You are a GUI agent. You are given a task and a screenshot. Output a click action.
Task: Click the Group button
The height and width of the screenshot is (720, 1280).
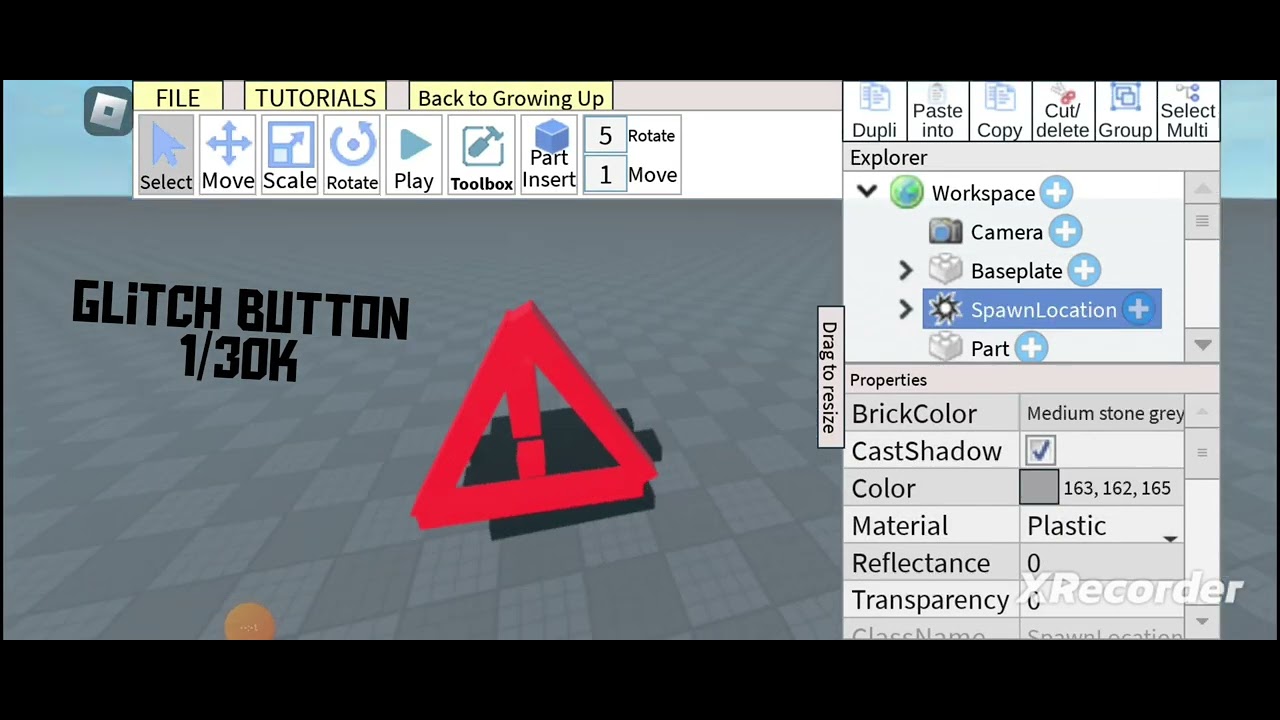pyautogui.click(x=1125, y=111)
